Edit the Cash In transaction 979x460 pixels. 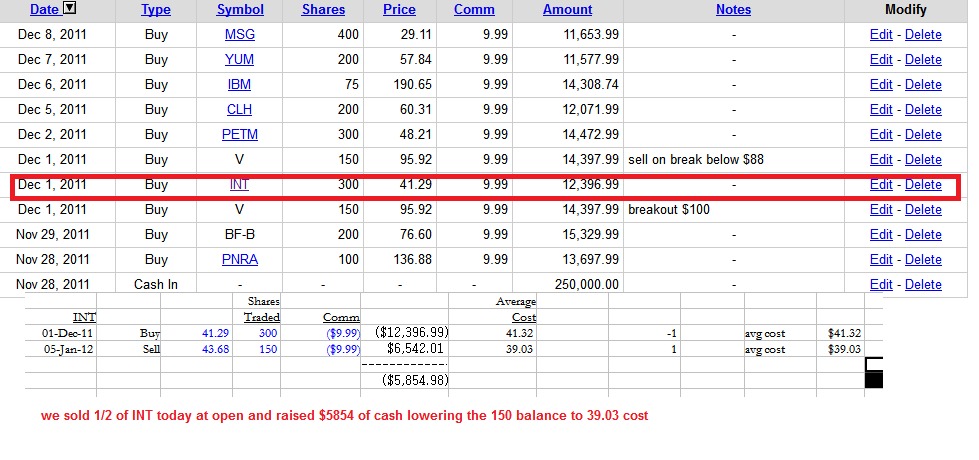click(x=881, y=285)
